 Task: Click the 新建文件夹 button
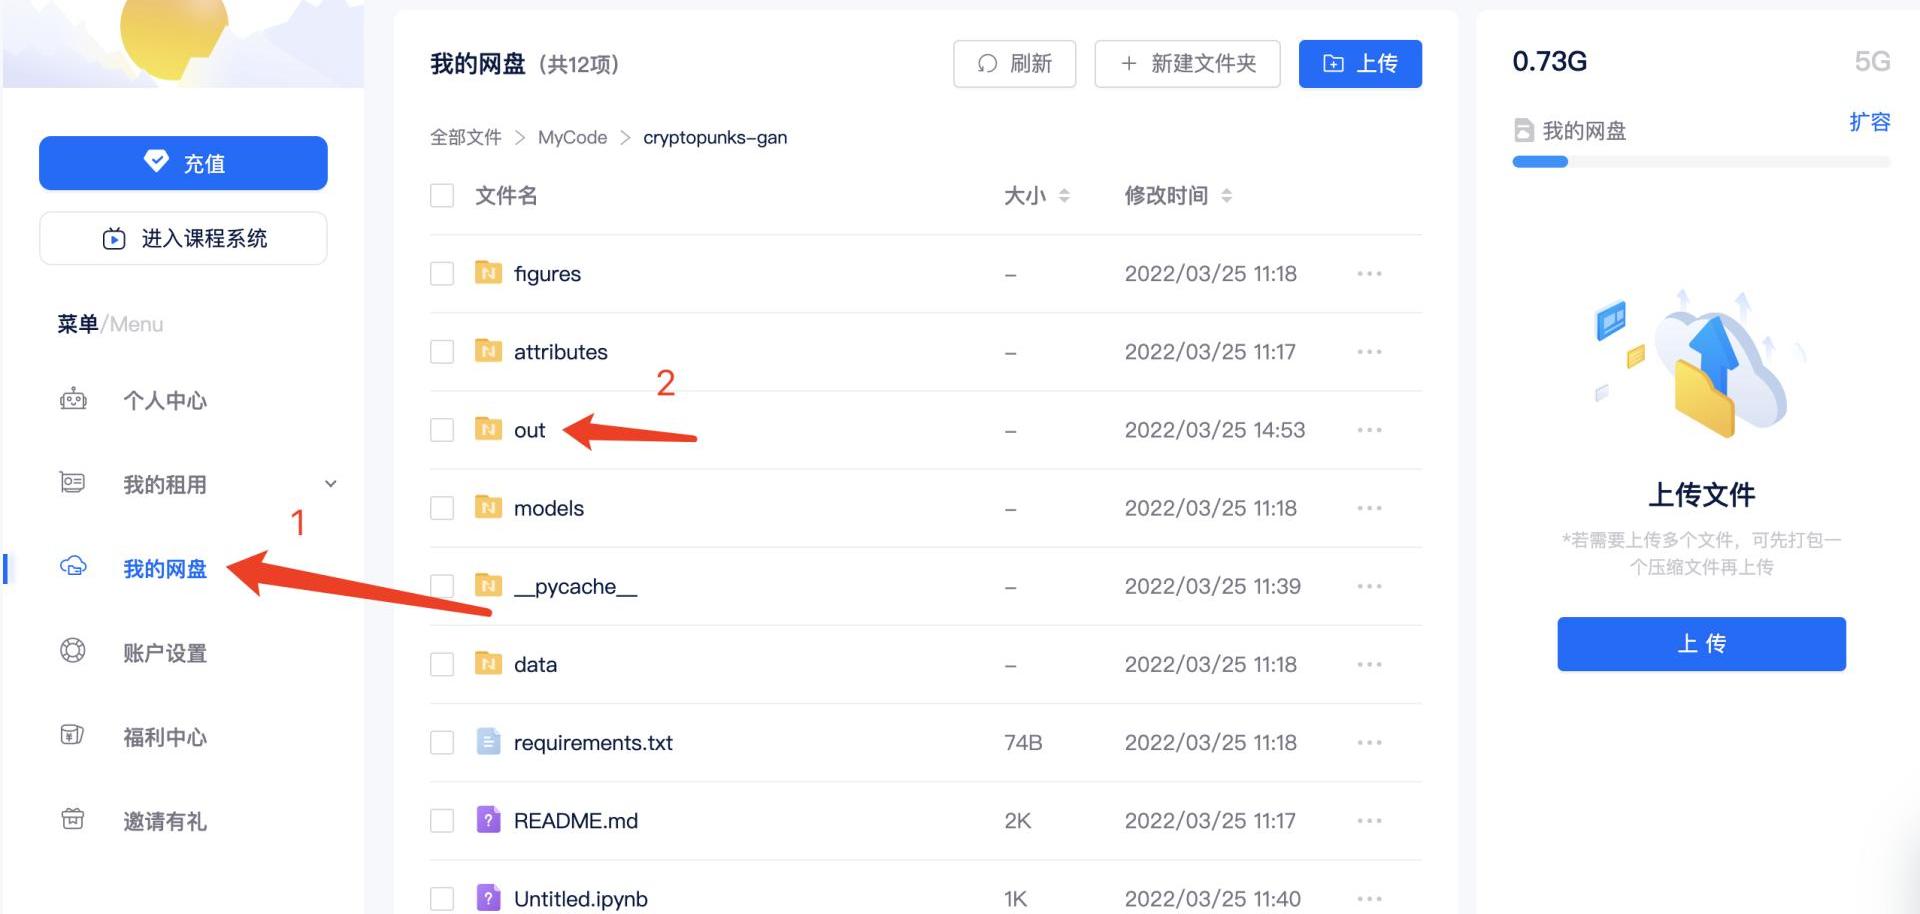tap(1187, 64)
